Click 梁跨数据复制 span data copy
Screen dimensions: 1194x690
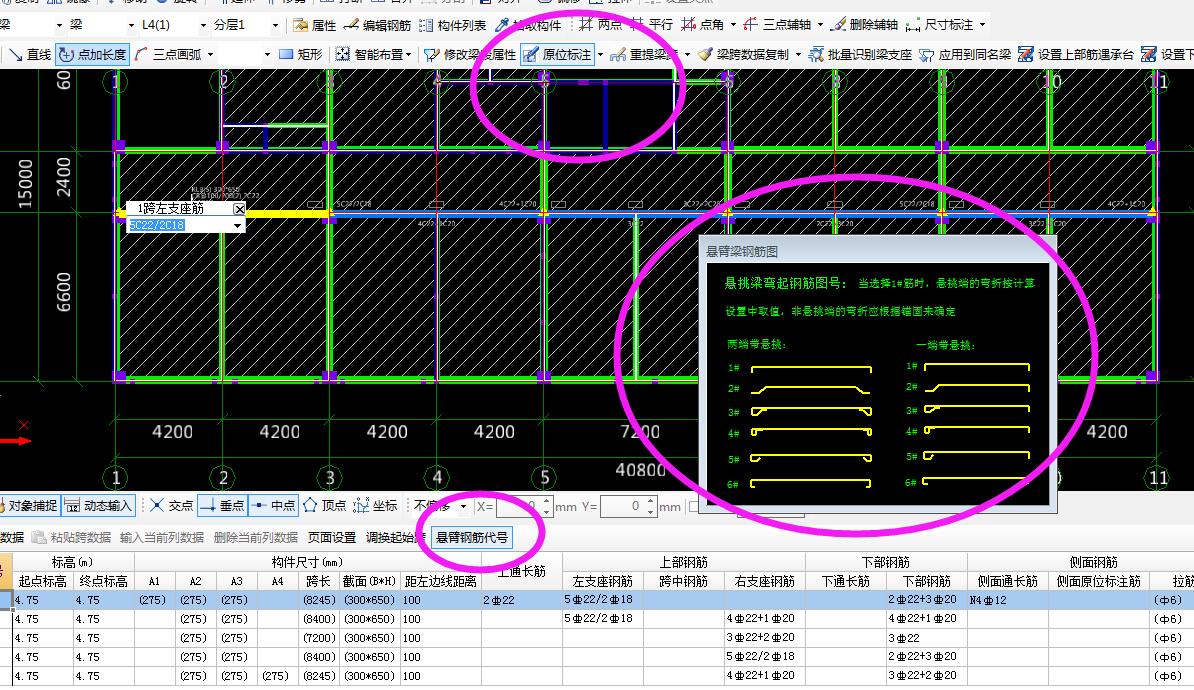tap(743, 55)
